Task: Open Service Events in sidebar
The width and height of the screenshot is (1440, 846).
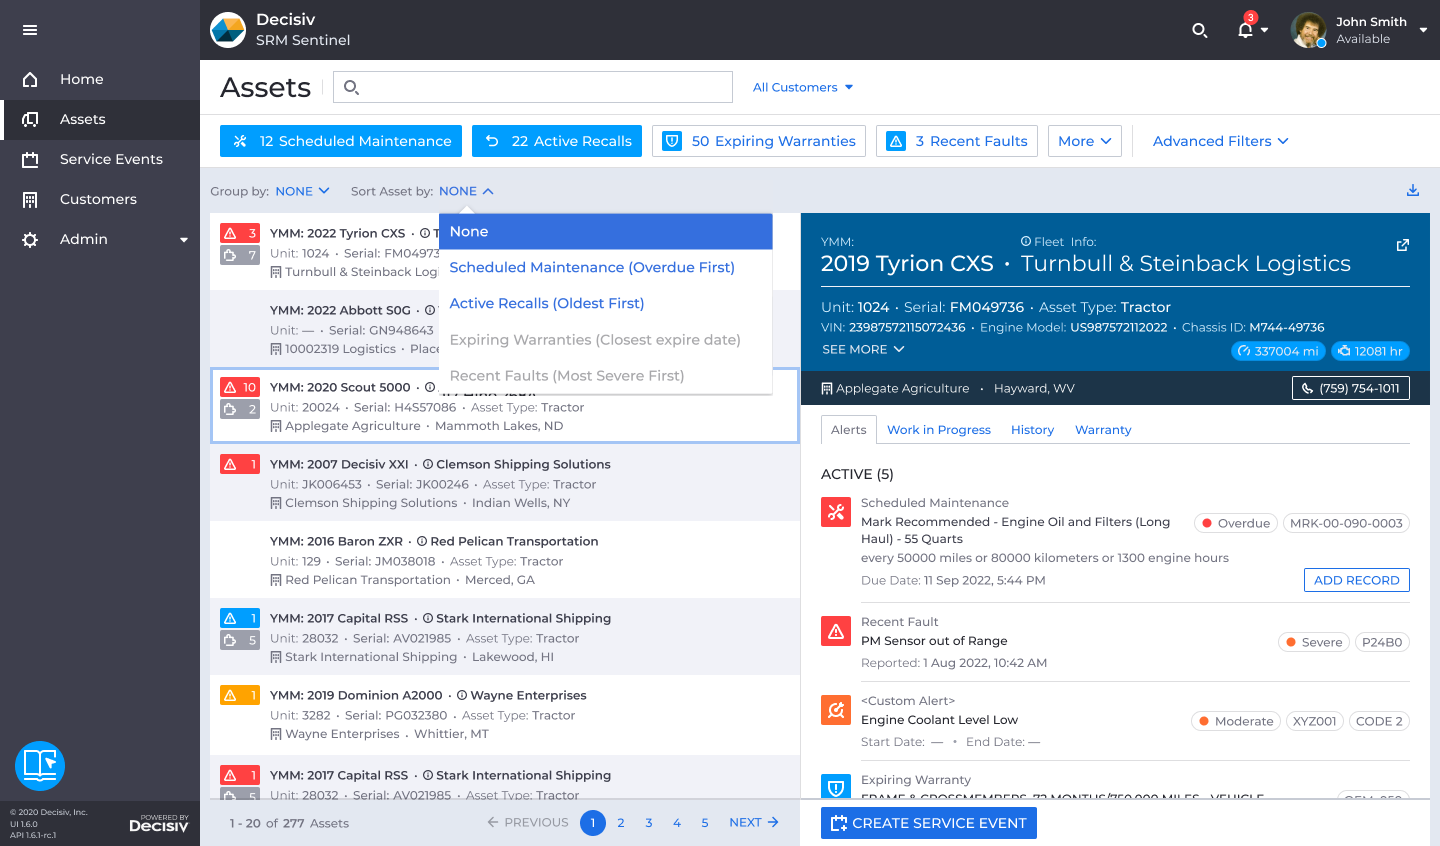Action: click(x=100, y=159)
